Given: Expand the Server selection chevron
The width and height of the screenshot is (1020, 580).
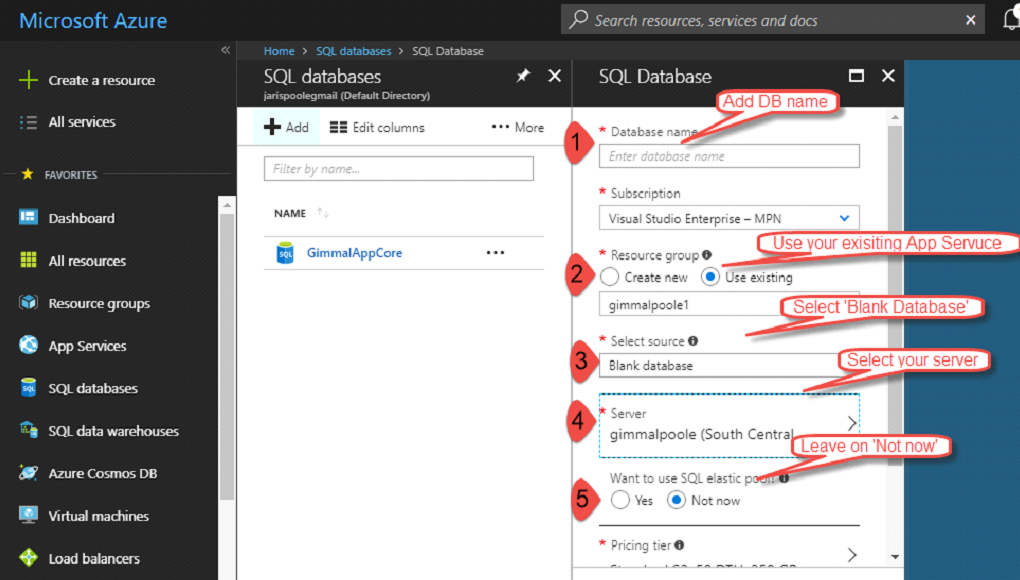Looking at the screenshot, I should pos(851,423).
